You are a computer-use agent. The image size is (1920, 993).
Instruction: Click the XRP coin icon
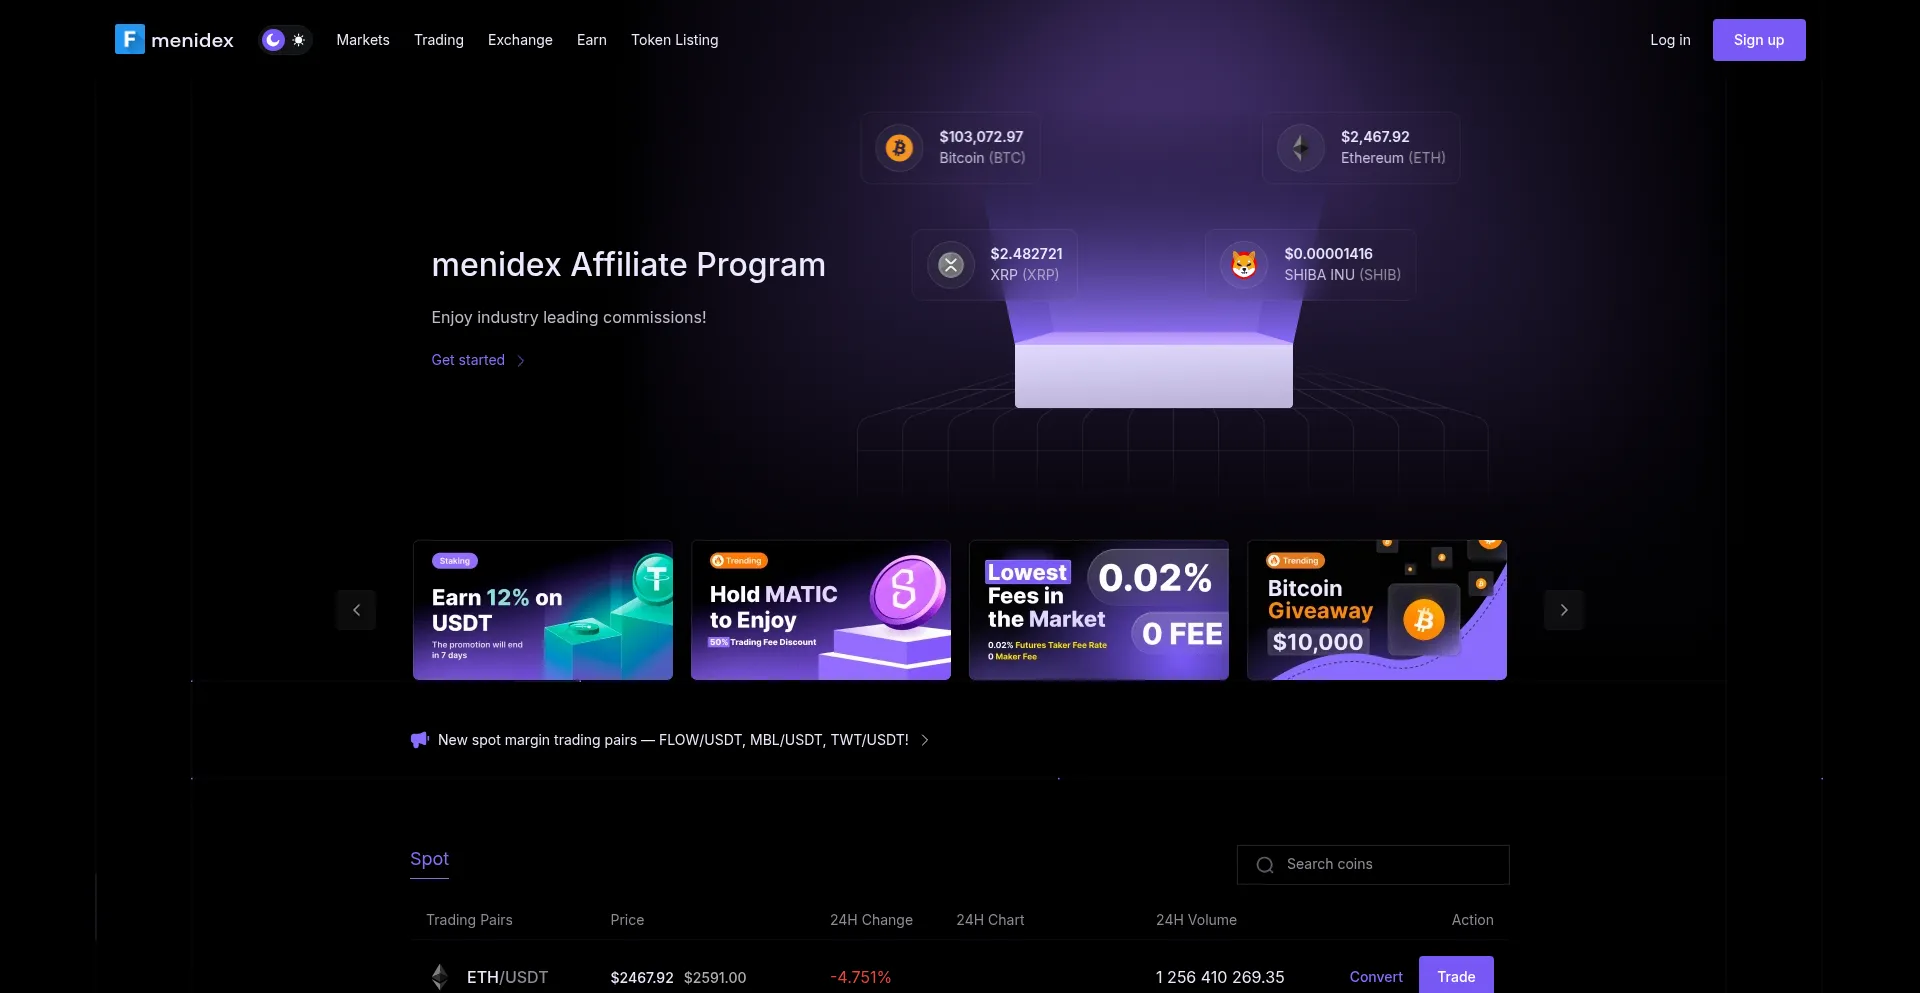point(951,265)
